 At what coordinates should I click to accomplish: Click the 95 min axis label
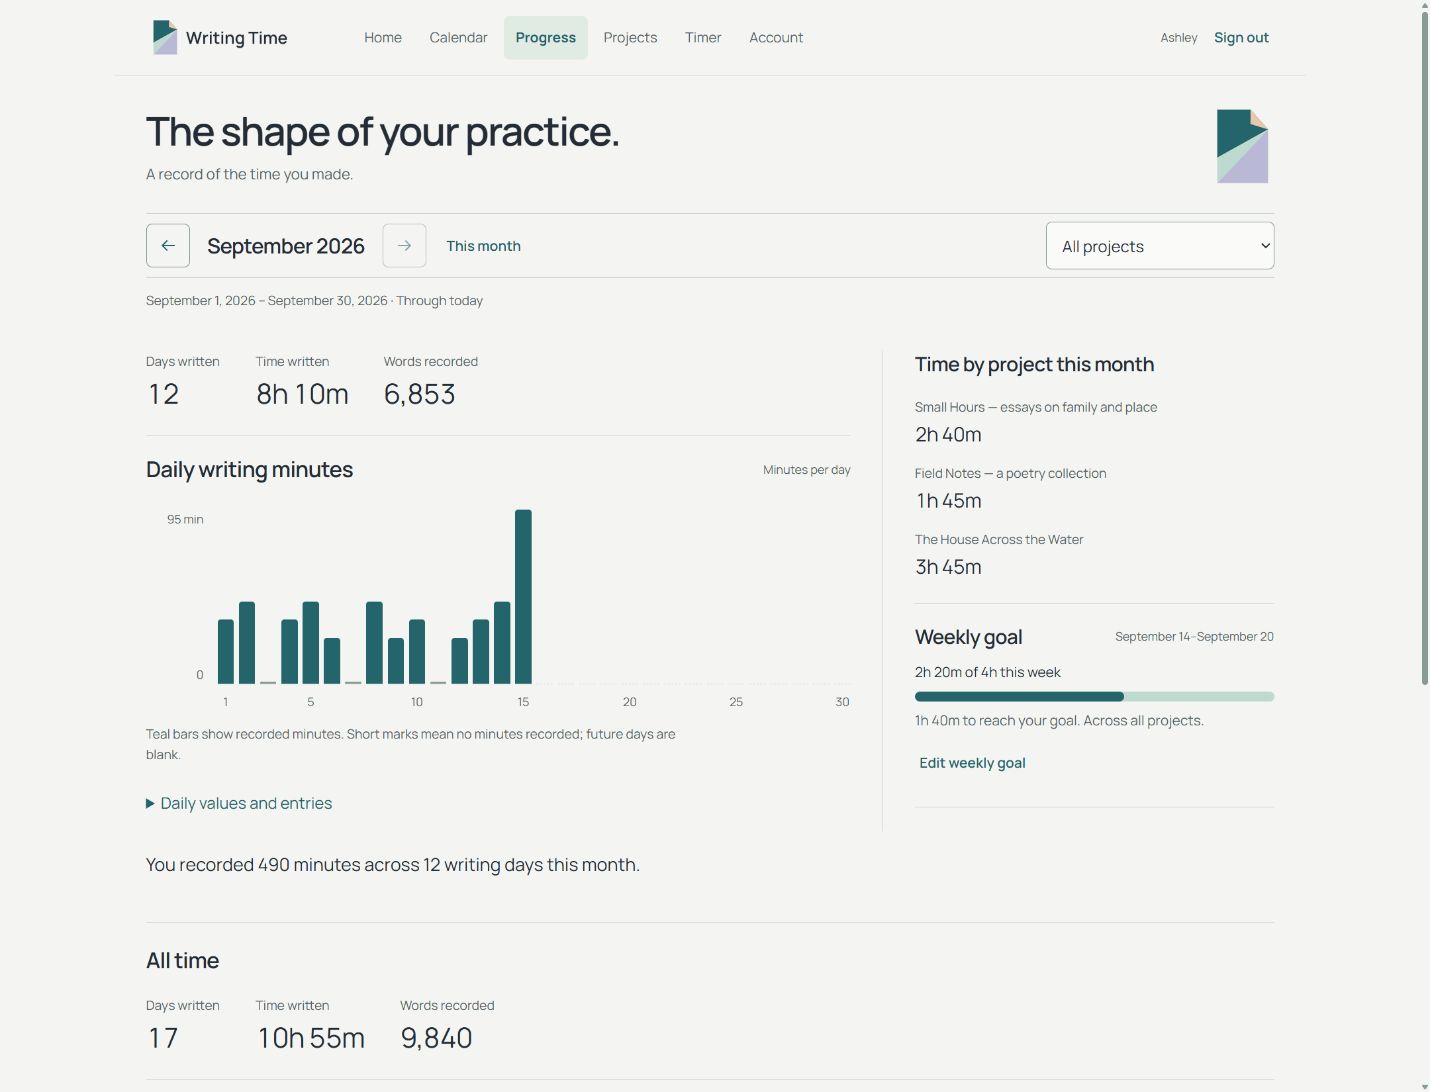coord(185,519)
